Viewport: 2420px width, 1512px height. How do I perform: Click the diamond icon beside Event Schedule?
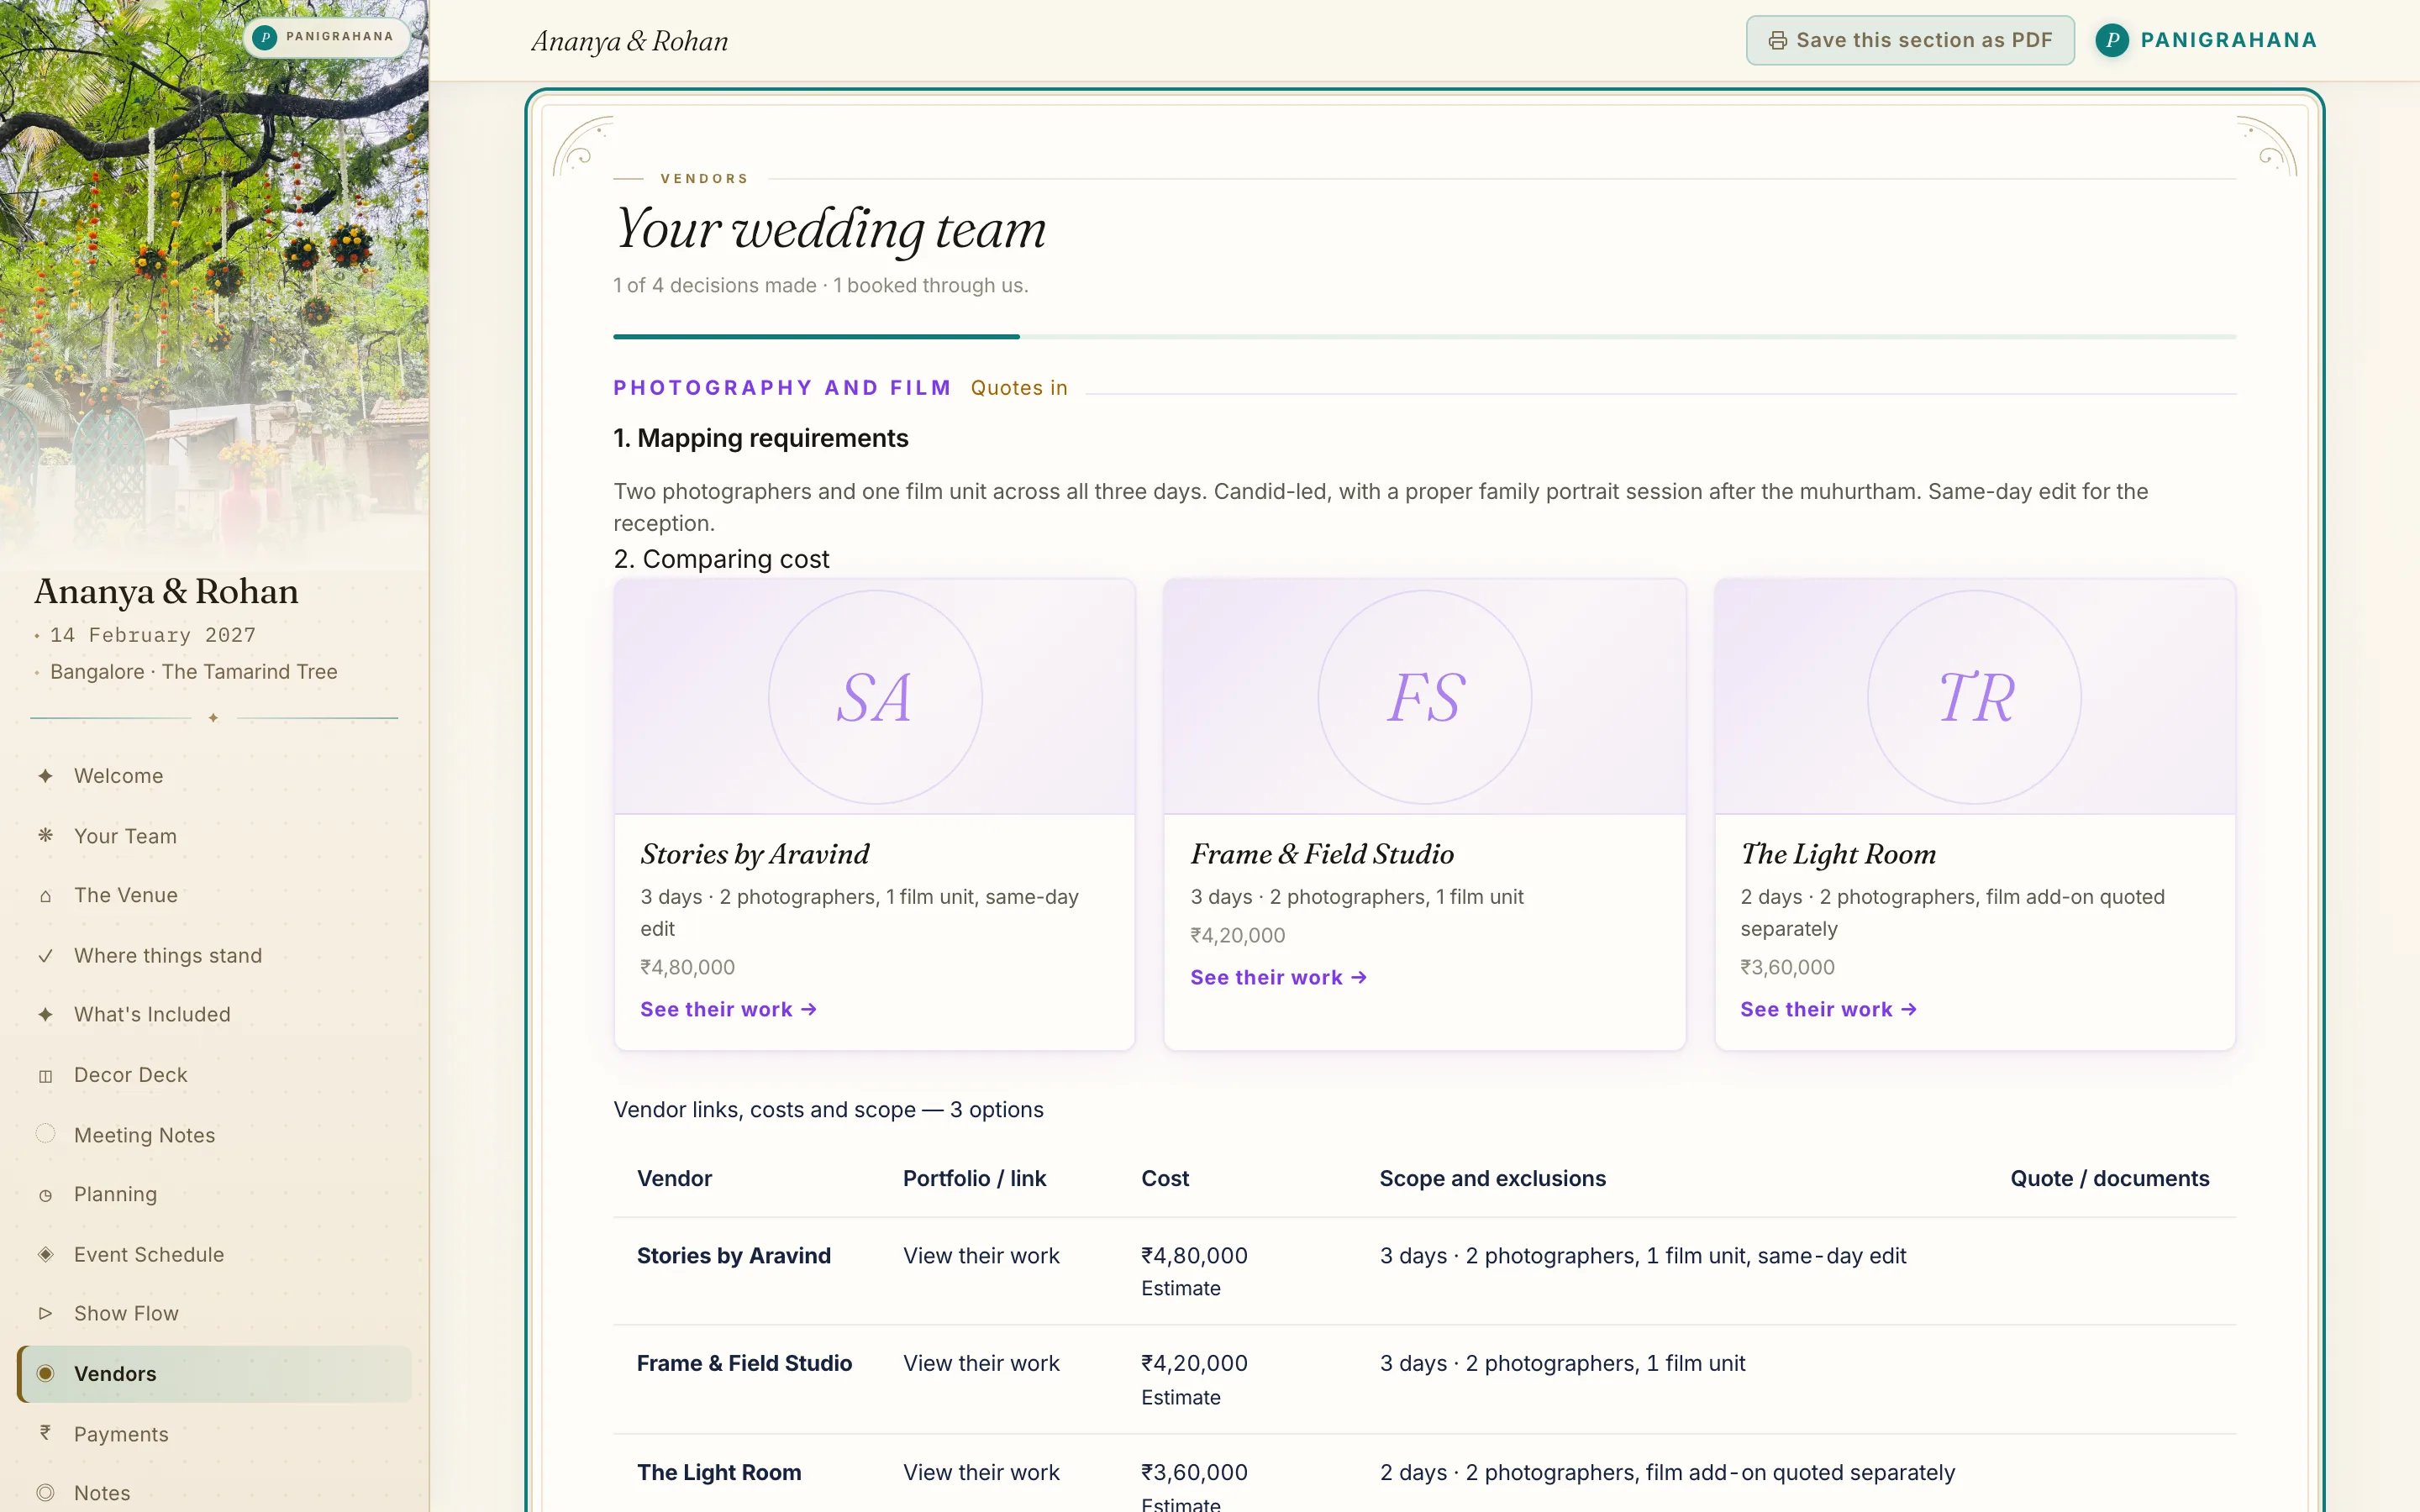45,1254
